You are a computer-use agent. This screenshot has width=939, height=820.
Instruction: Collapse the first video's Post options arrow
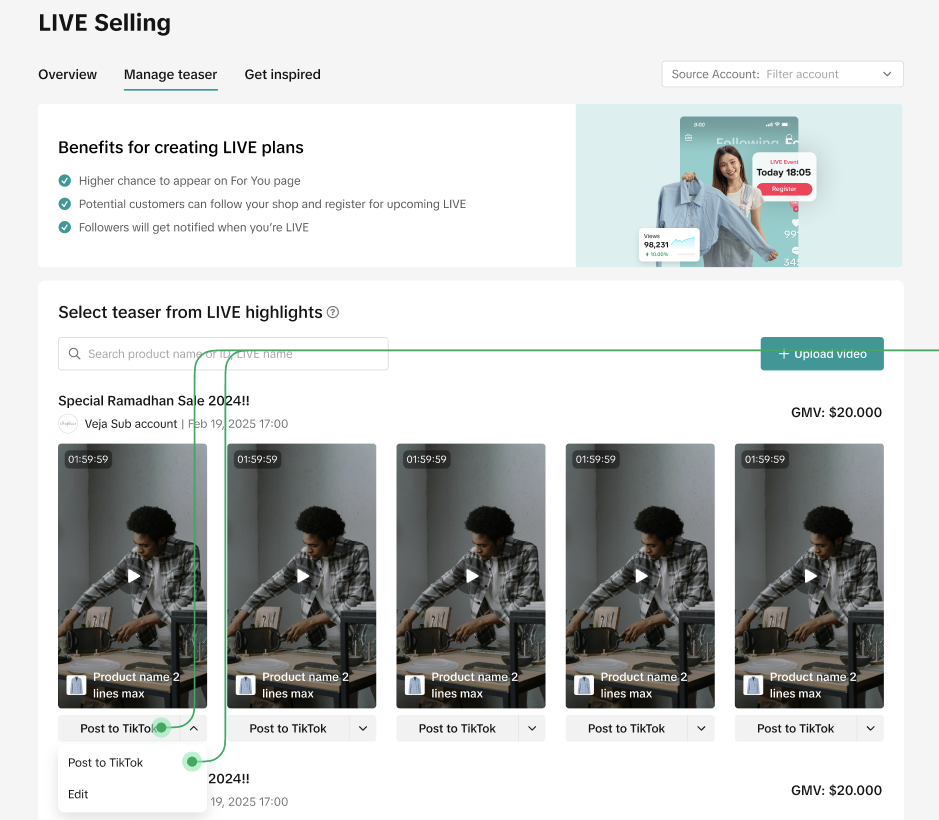194,729
